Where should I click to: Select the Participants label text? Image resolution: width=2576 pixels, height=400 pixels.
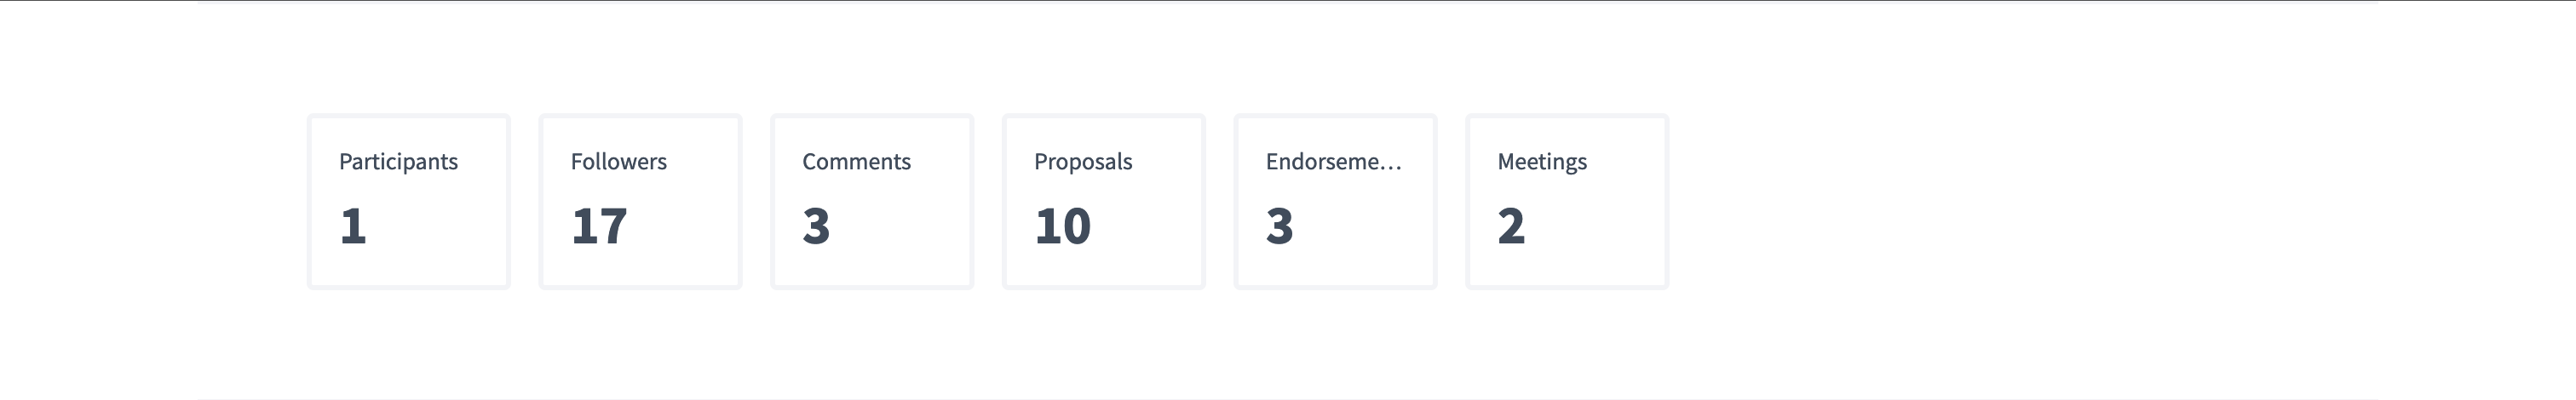pos(398,162)
